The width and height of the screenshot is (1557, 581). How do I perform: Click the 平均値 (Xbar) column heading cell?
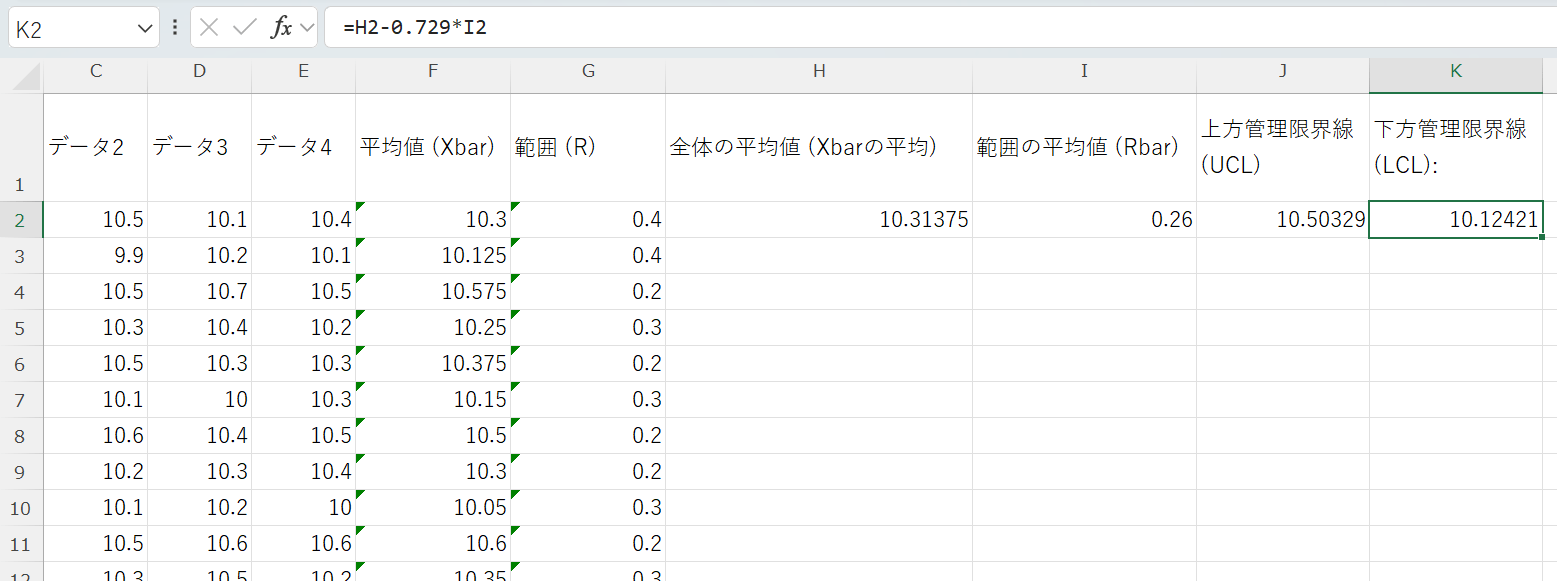pyautogui.click(x=432, y=146)
